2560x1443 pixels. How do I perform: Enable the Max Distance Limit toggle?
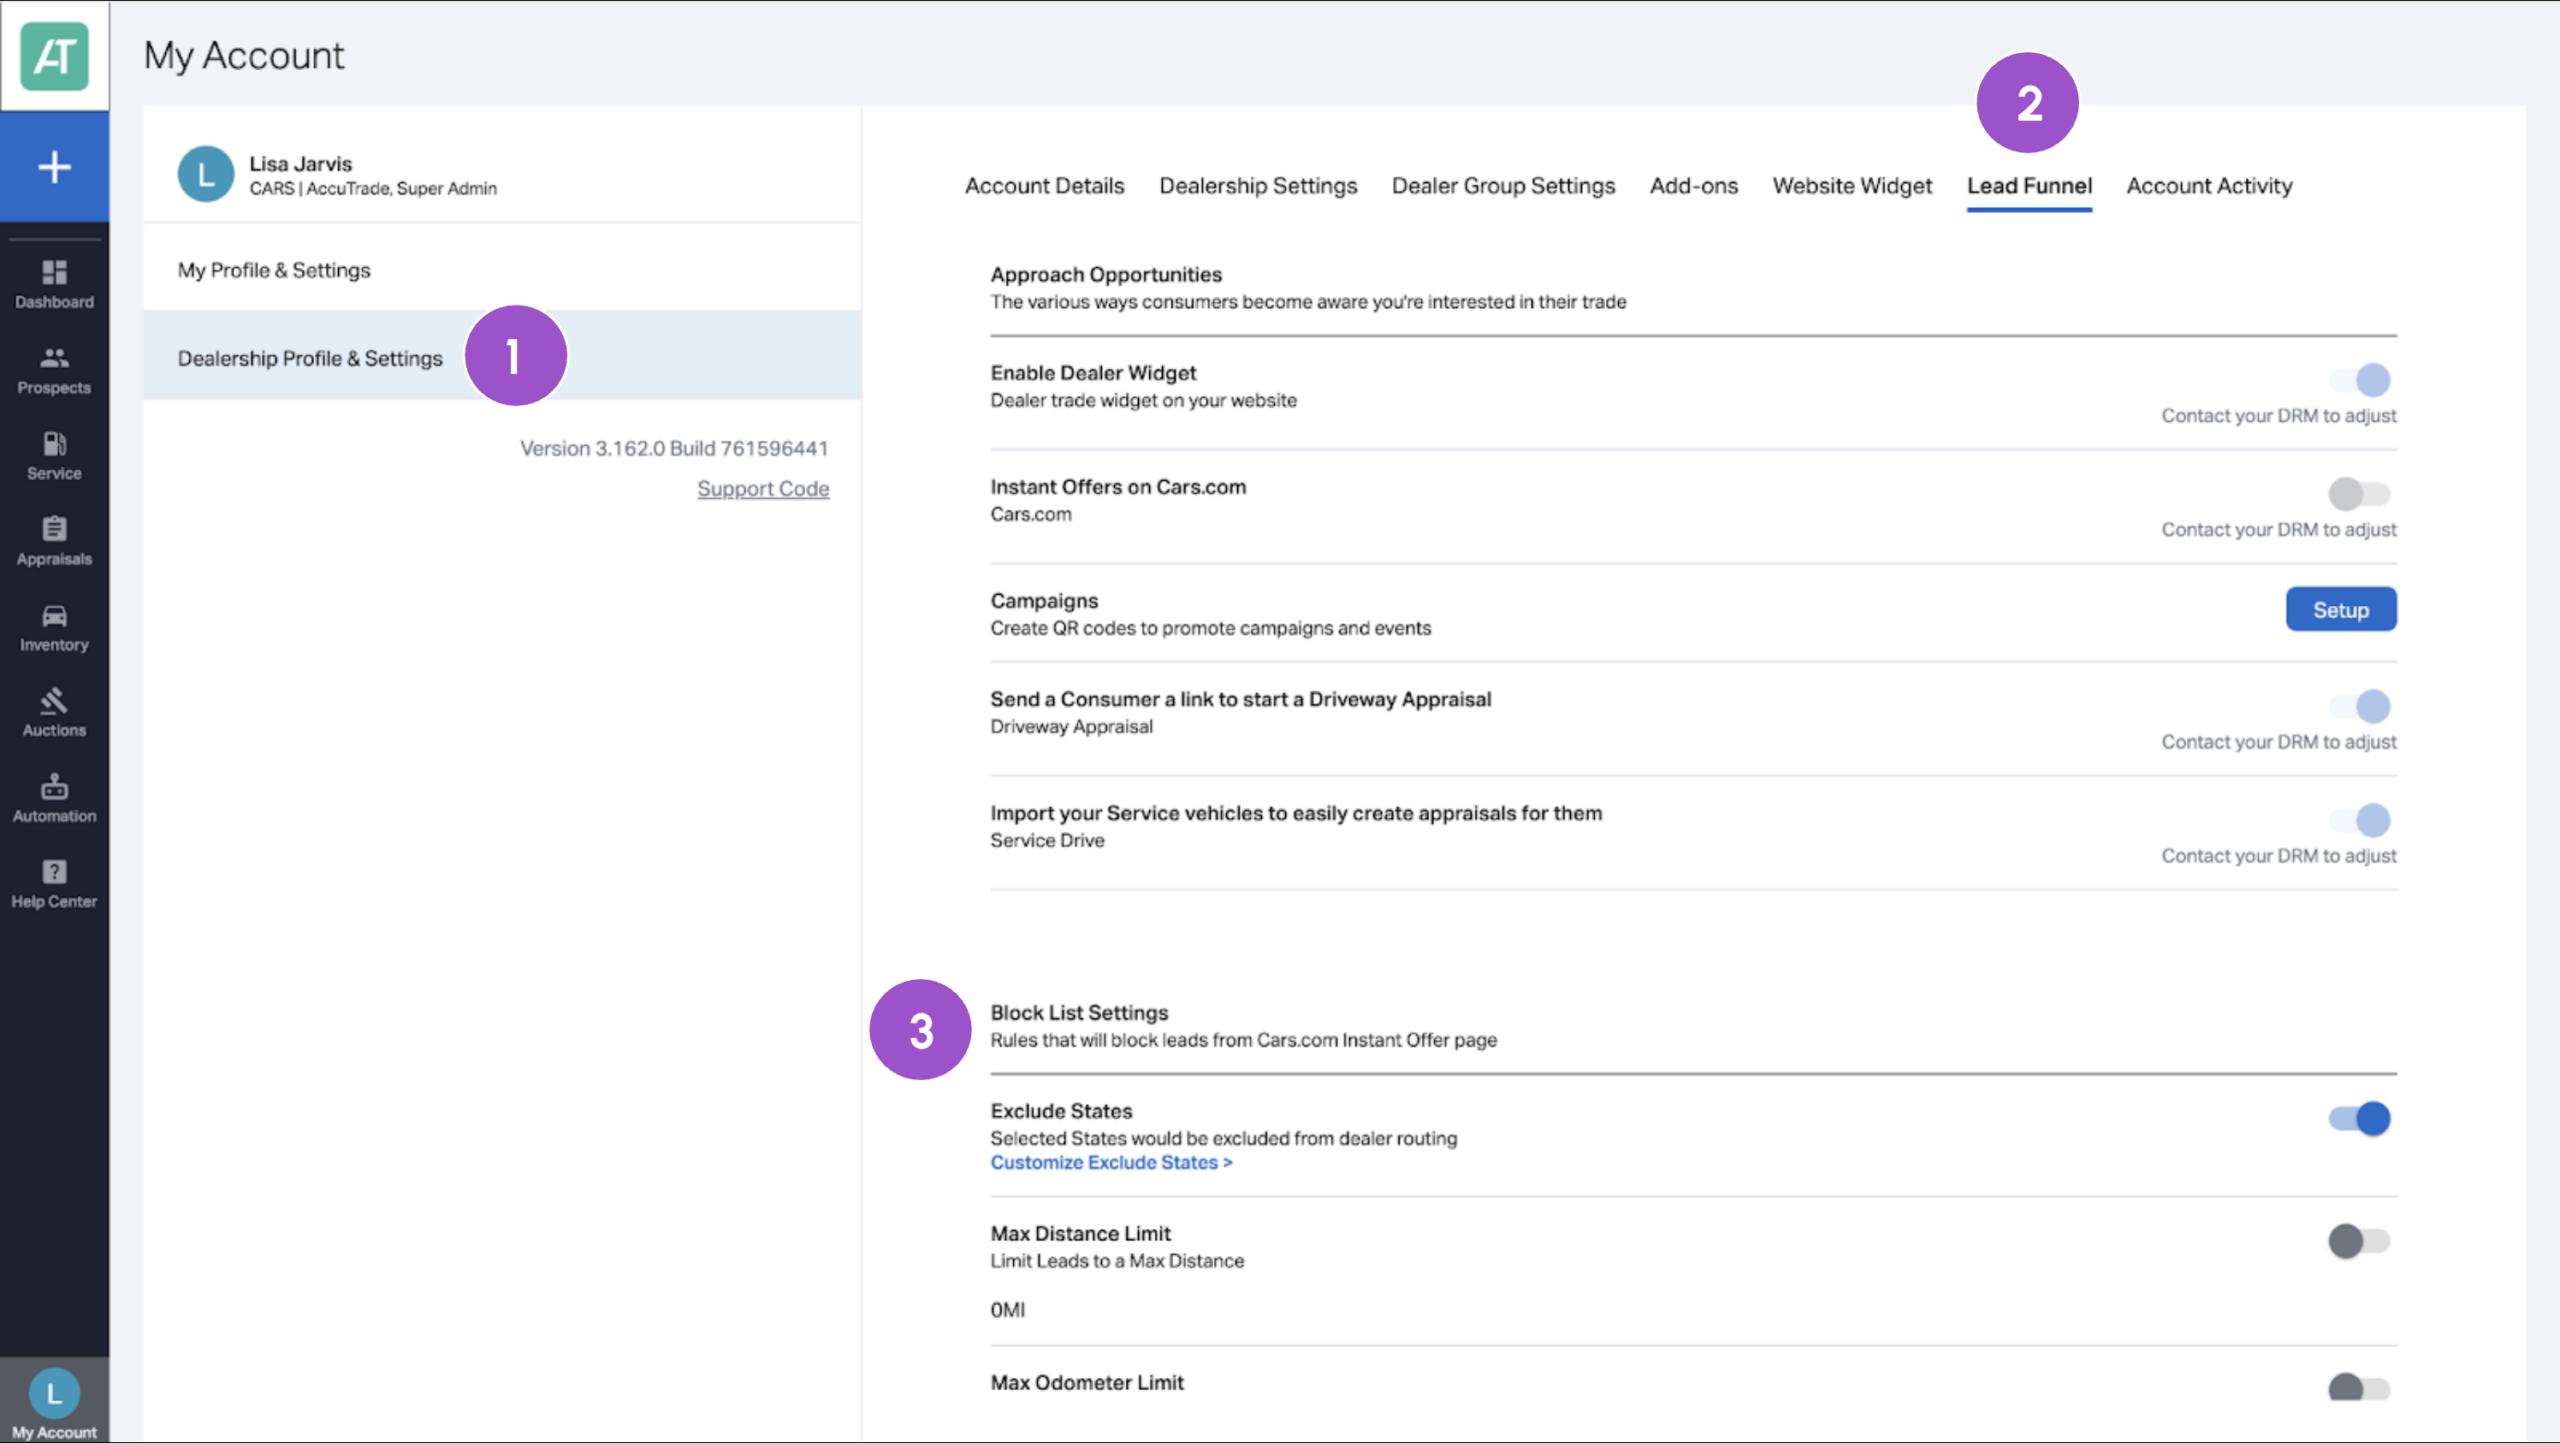click(x=2359, y=1241)
